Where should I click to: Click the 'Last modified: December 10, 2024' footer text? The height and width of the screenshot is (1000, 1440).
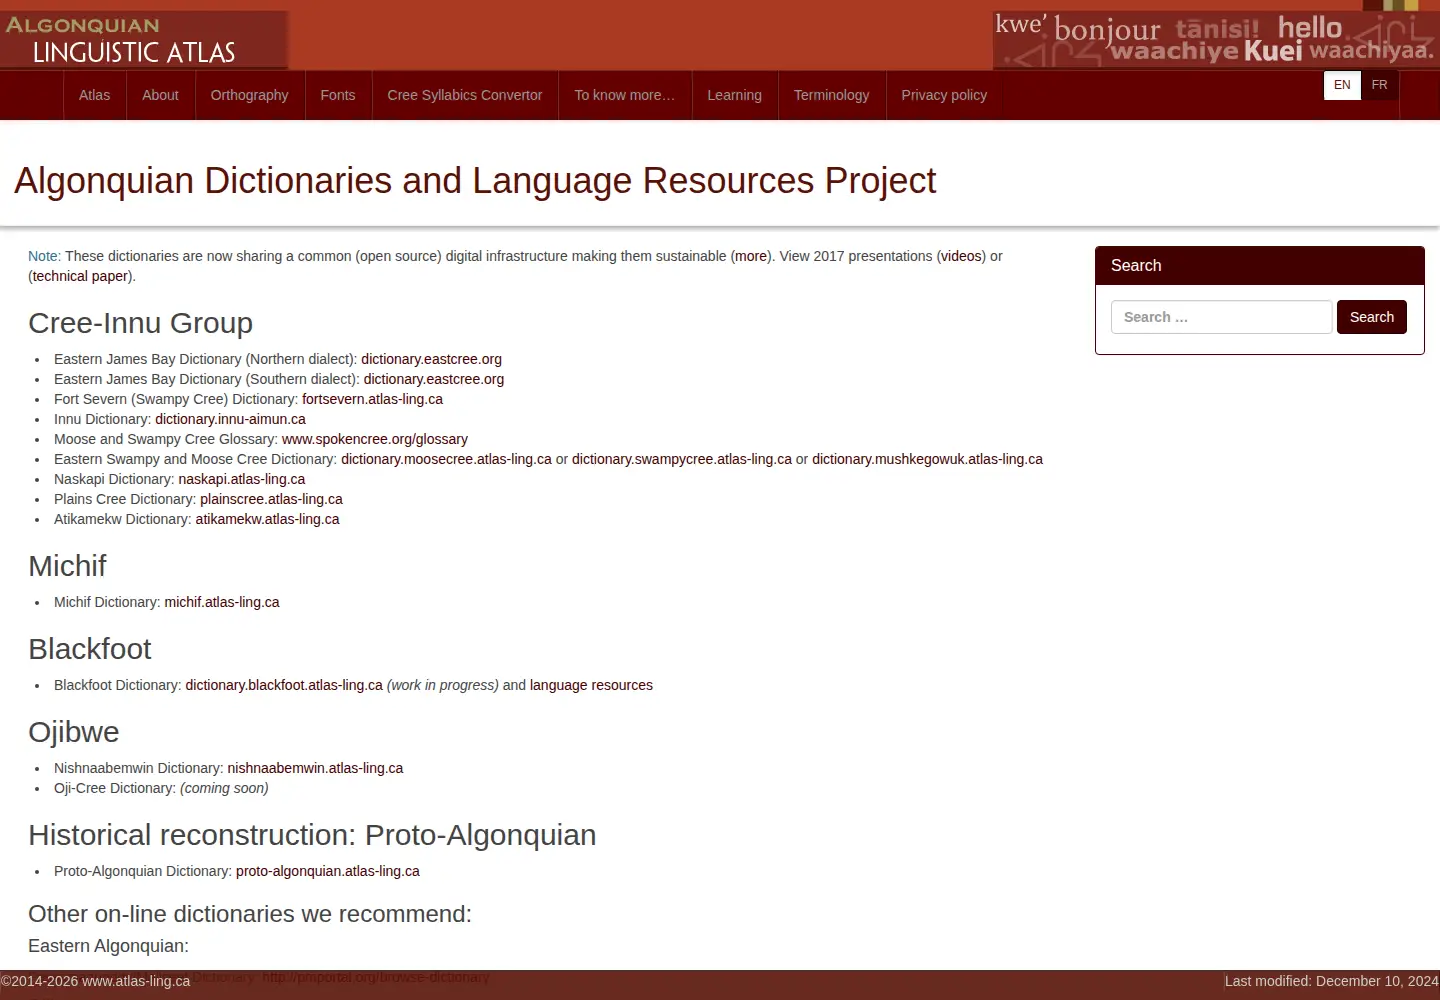point(1331,981)
